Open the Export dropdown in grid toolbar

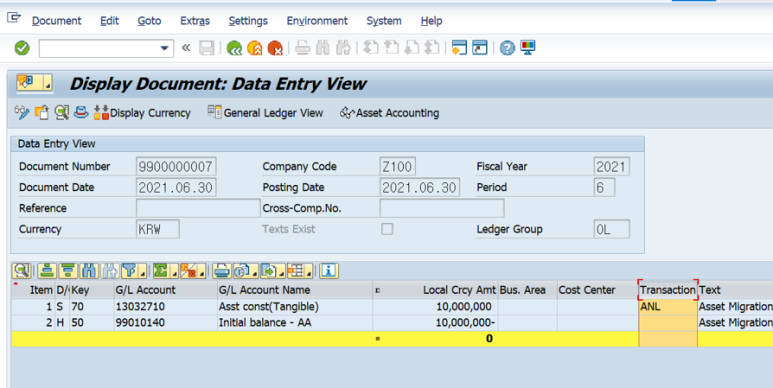click(x=273, y=271)
